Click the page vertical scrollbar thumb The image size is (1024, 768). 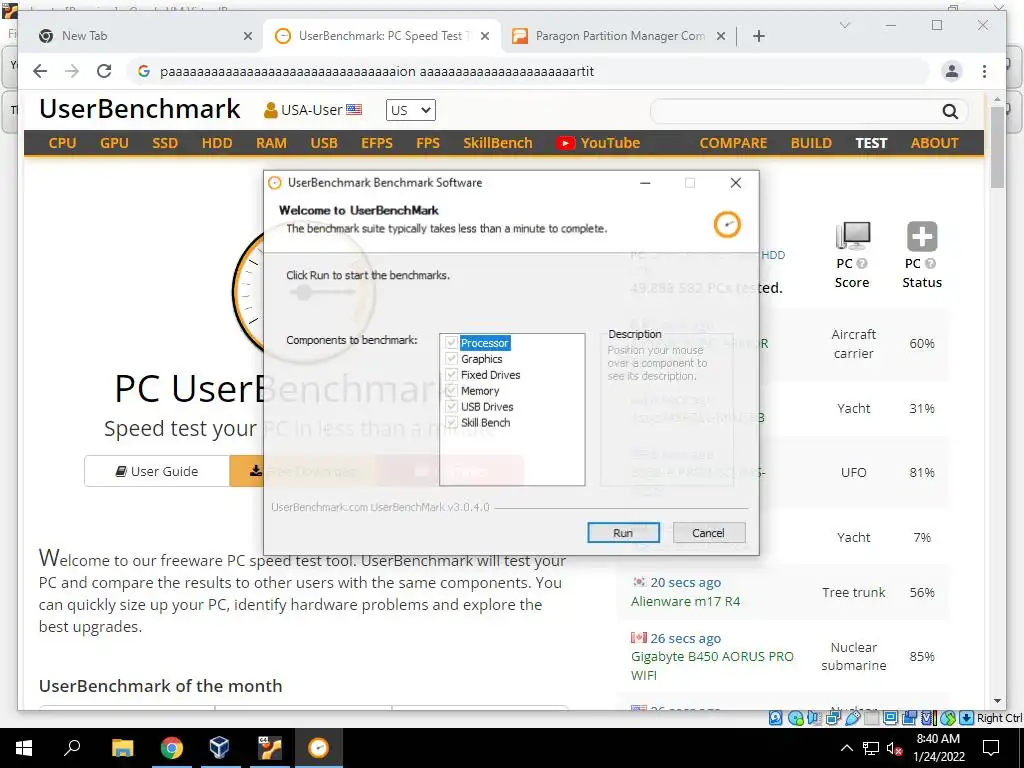pos(997,147)
